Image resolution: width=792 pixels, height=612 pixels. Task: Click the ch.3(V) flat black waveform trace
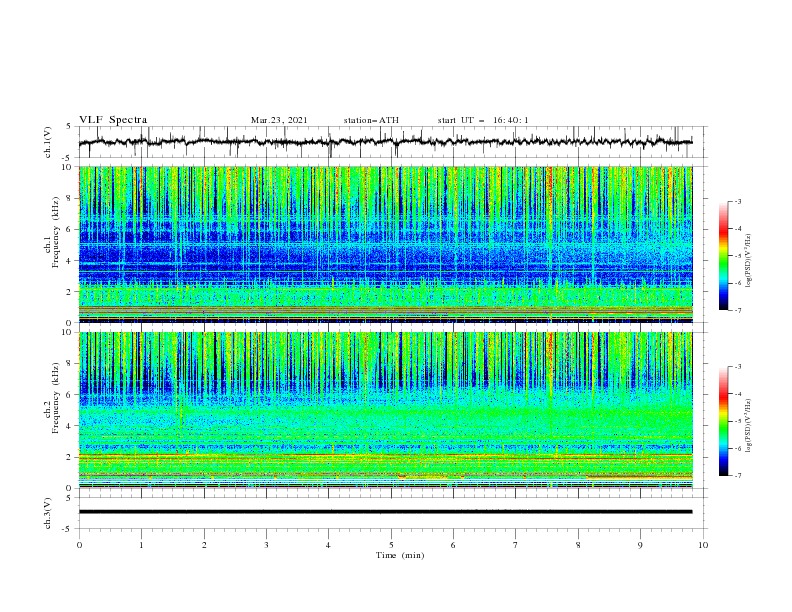pyautogui.click(x=385, y=512)
